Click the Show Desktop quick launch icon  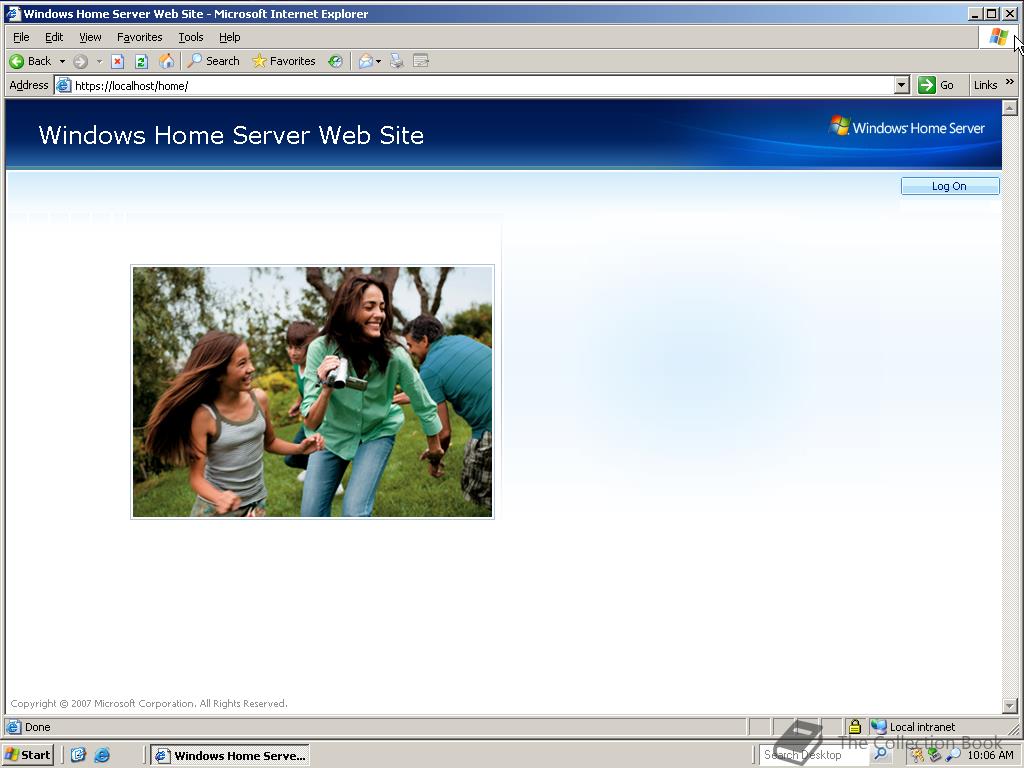pyautogui.click(x=78, y=755)
